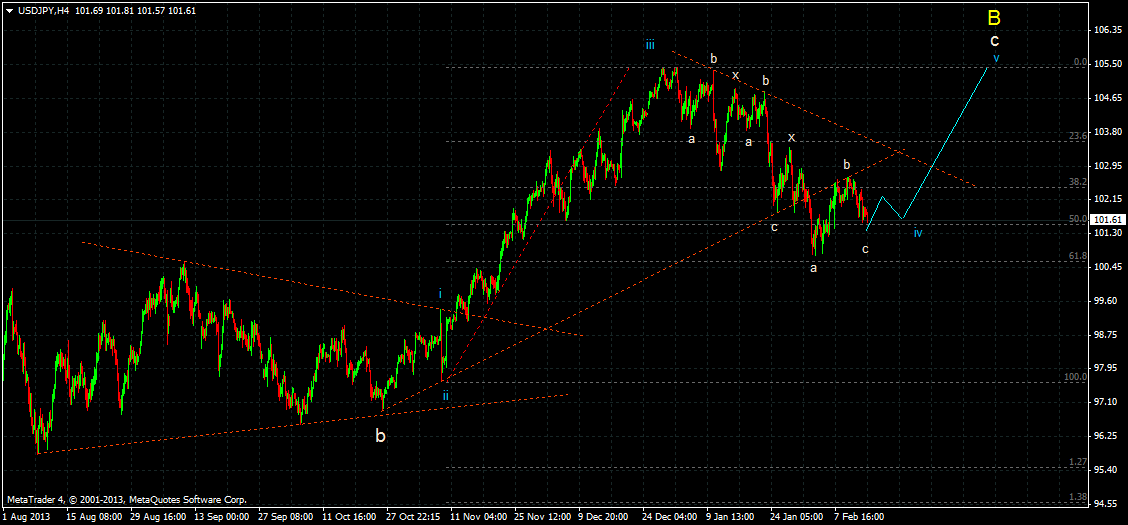The image size is (1128, 525).
Task: Click the 103.80 price axis label
Action: [x=1108, y=132]
